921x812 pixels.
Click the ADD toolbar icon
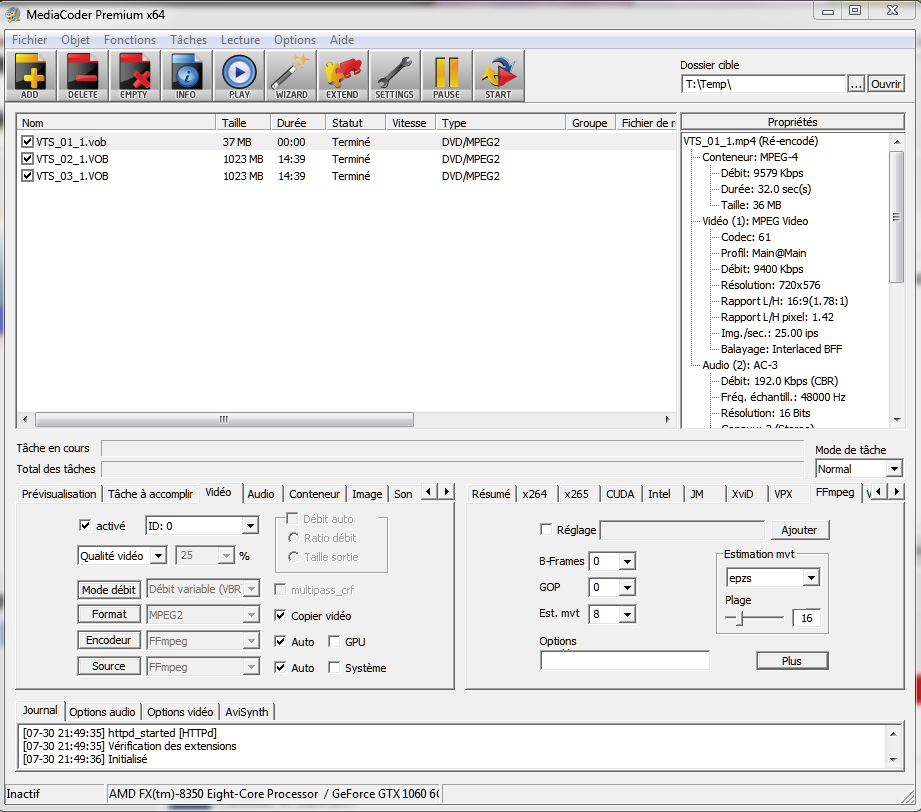(31, 76)
